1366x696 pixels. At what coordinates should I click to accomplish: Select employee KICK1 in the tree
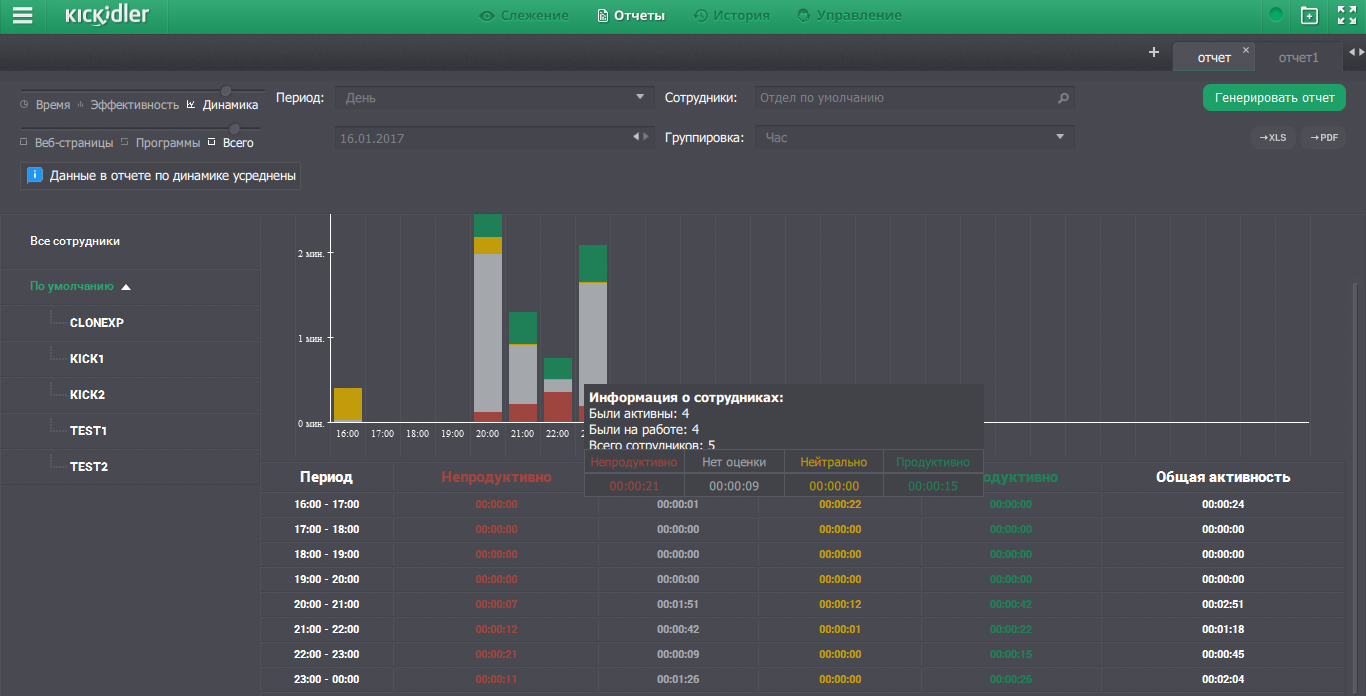(x=87, y=359)
